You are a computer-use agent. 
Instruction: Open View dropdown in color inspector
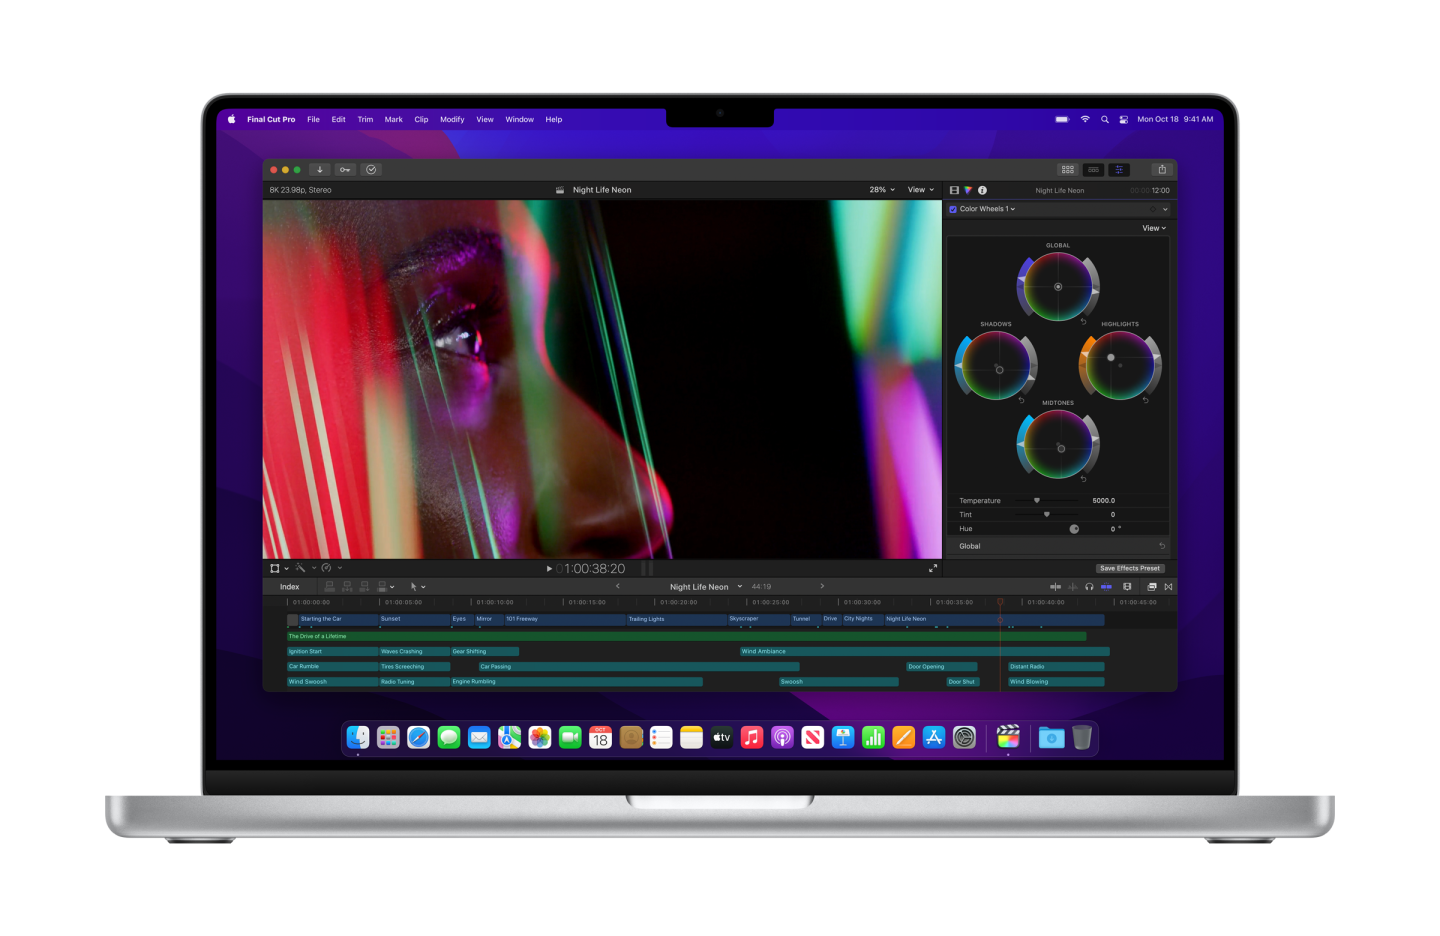click(1153, 228)
